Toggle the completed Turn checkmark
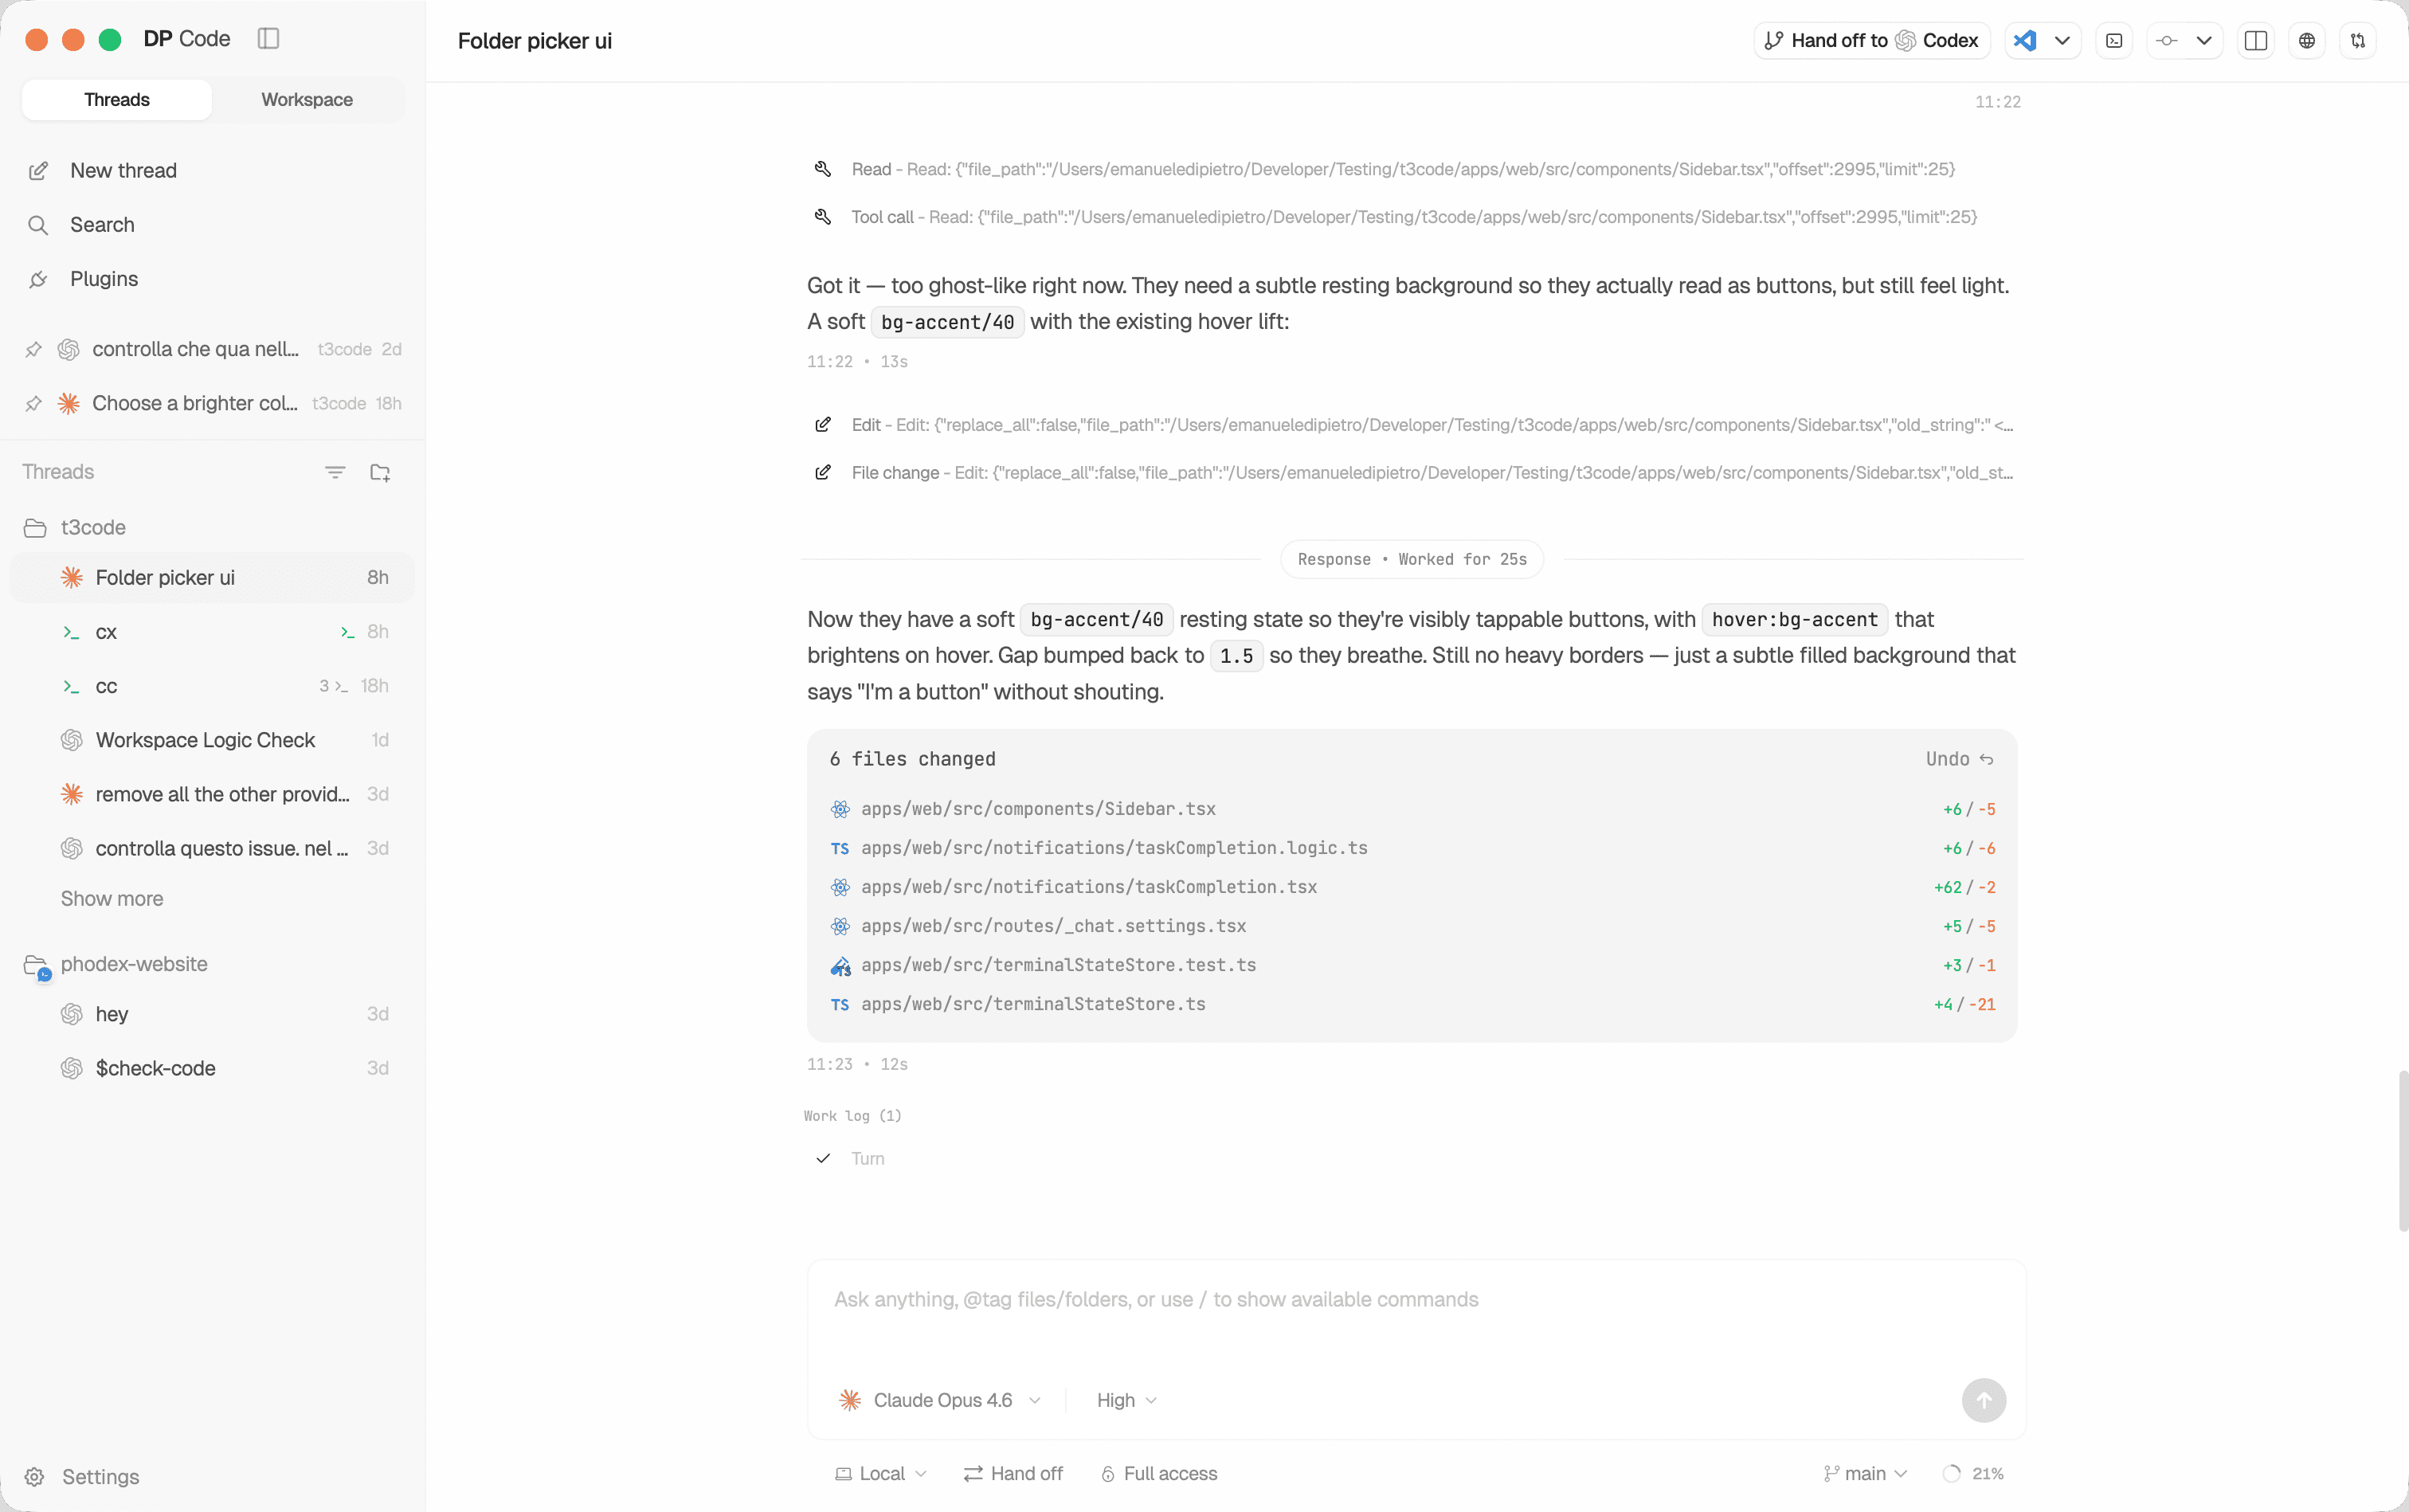 822,1159
